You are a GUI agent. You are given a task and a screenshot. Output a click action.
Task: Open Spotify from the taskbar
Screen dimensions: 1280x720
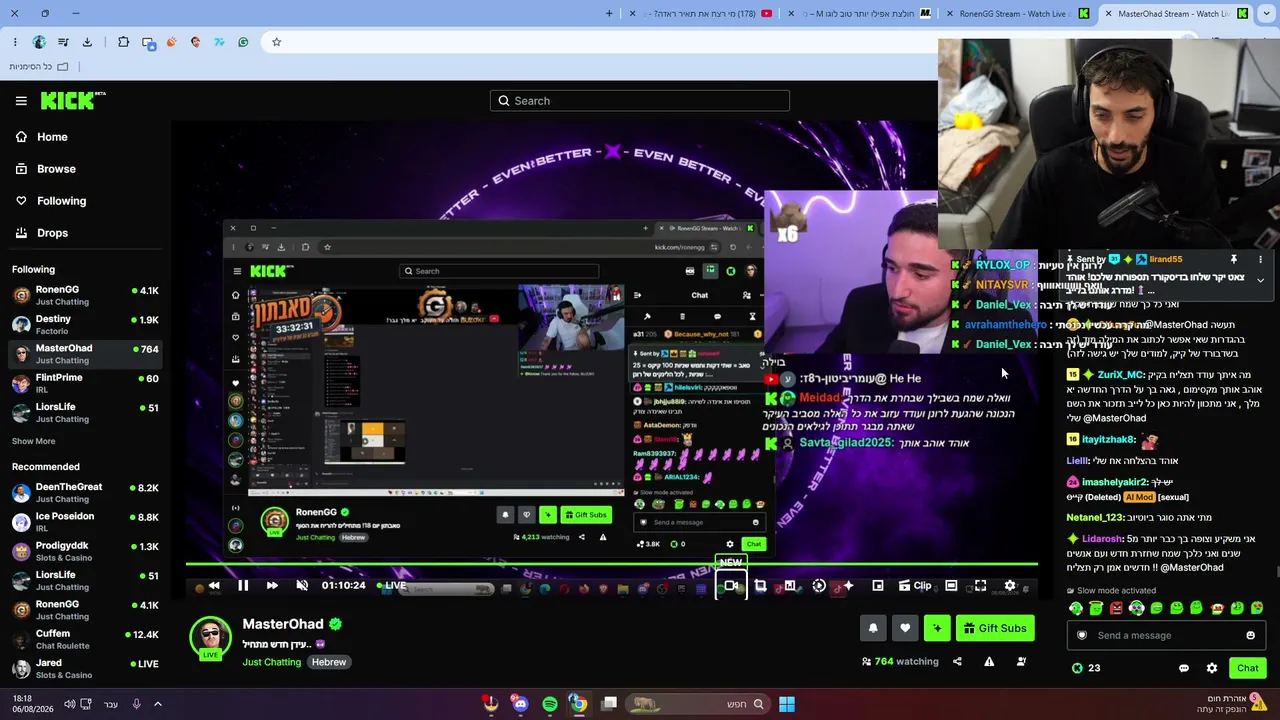(550, 704)
